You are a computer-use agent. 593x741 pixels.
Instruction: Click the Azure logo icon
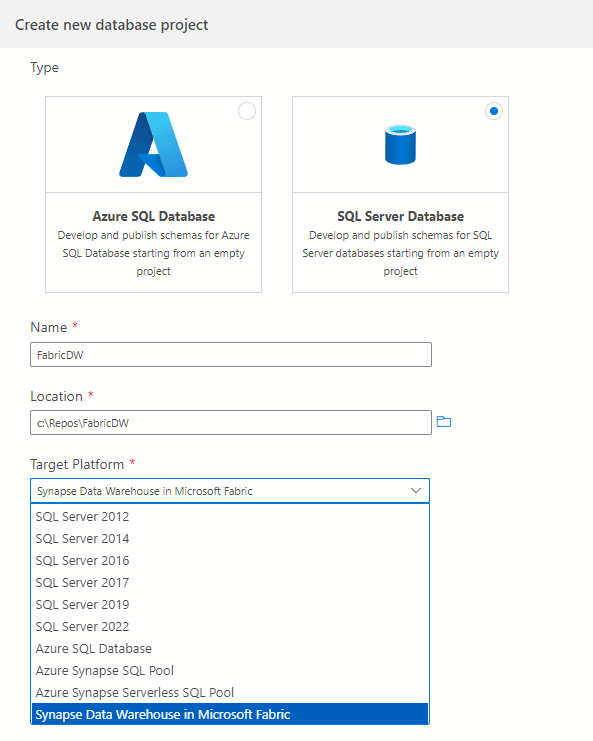coord(154,145)
